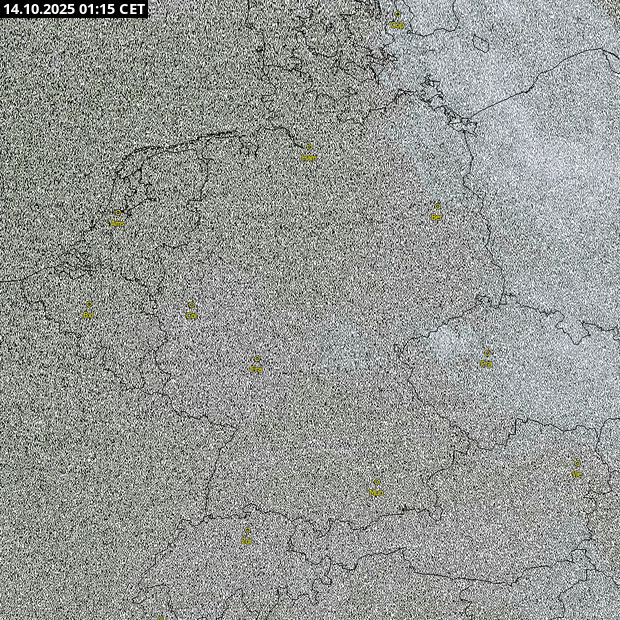The height and width of the screenshot is (620, 620).
Task: Select the Hamburg yellow marker in northern Germany
Action: (x=308, y=154)
